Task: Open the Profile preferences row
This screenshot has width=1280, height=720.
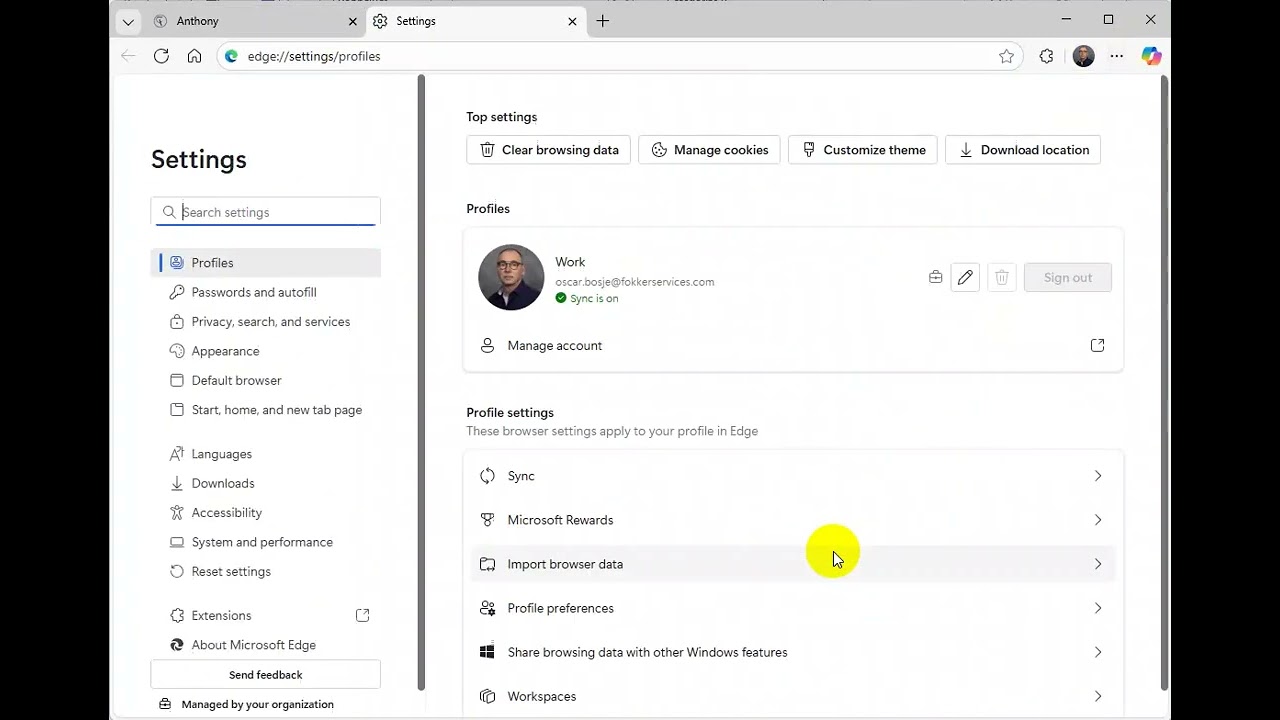Action: pyautogui.click(x=793, y=608)
